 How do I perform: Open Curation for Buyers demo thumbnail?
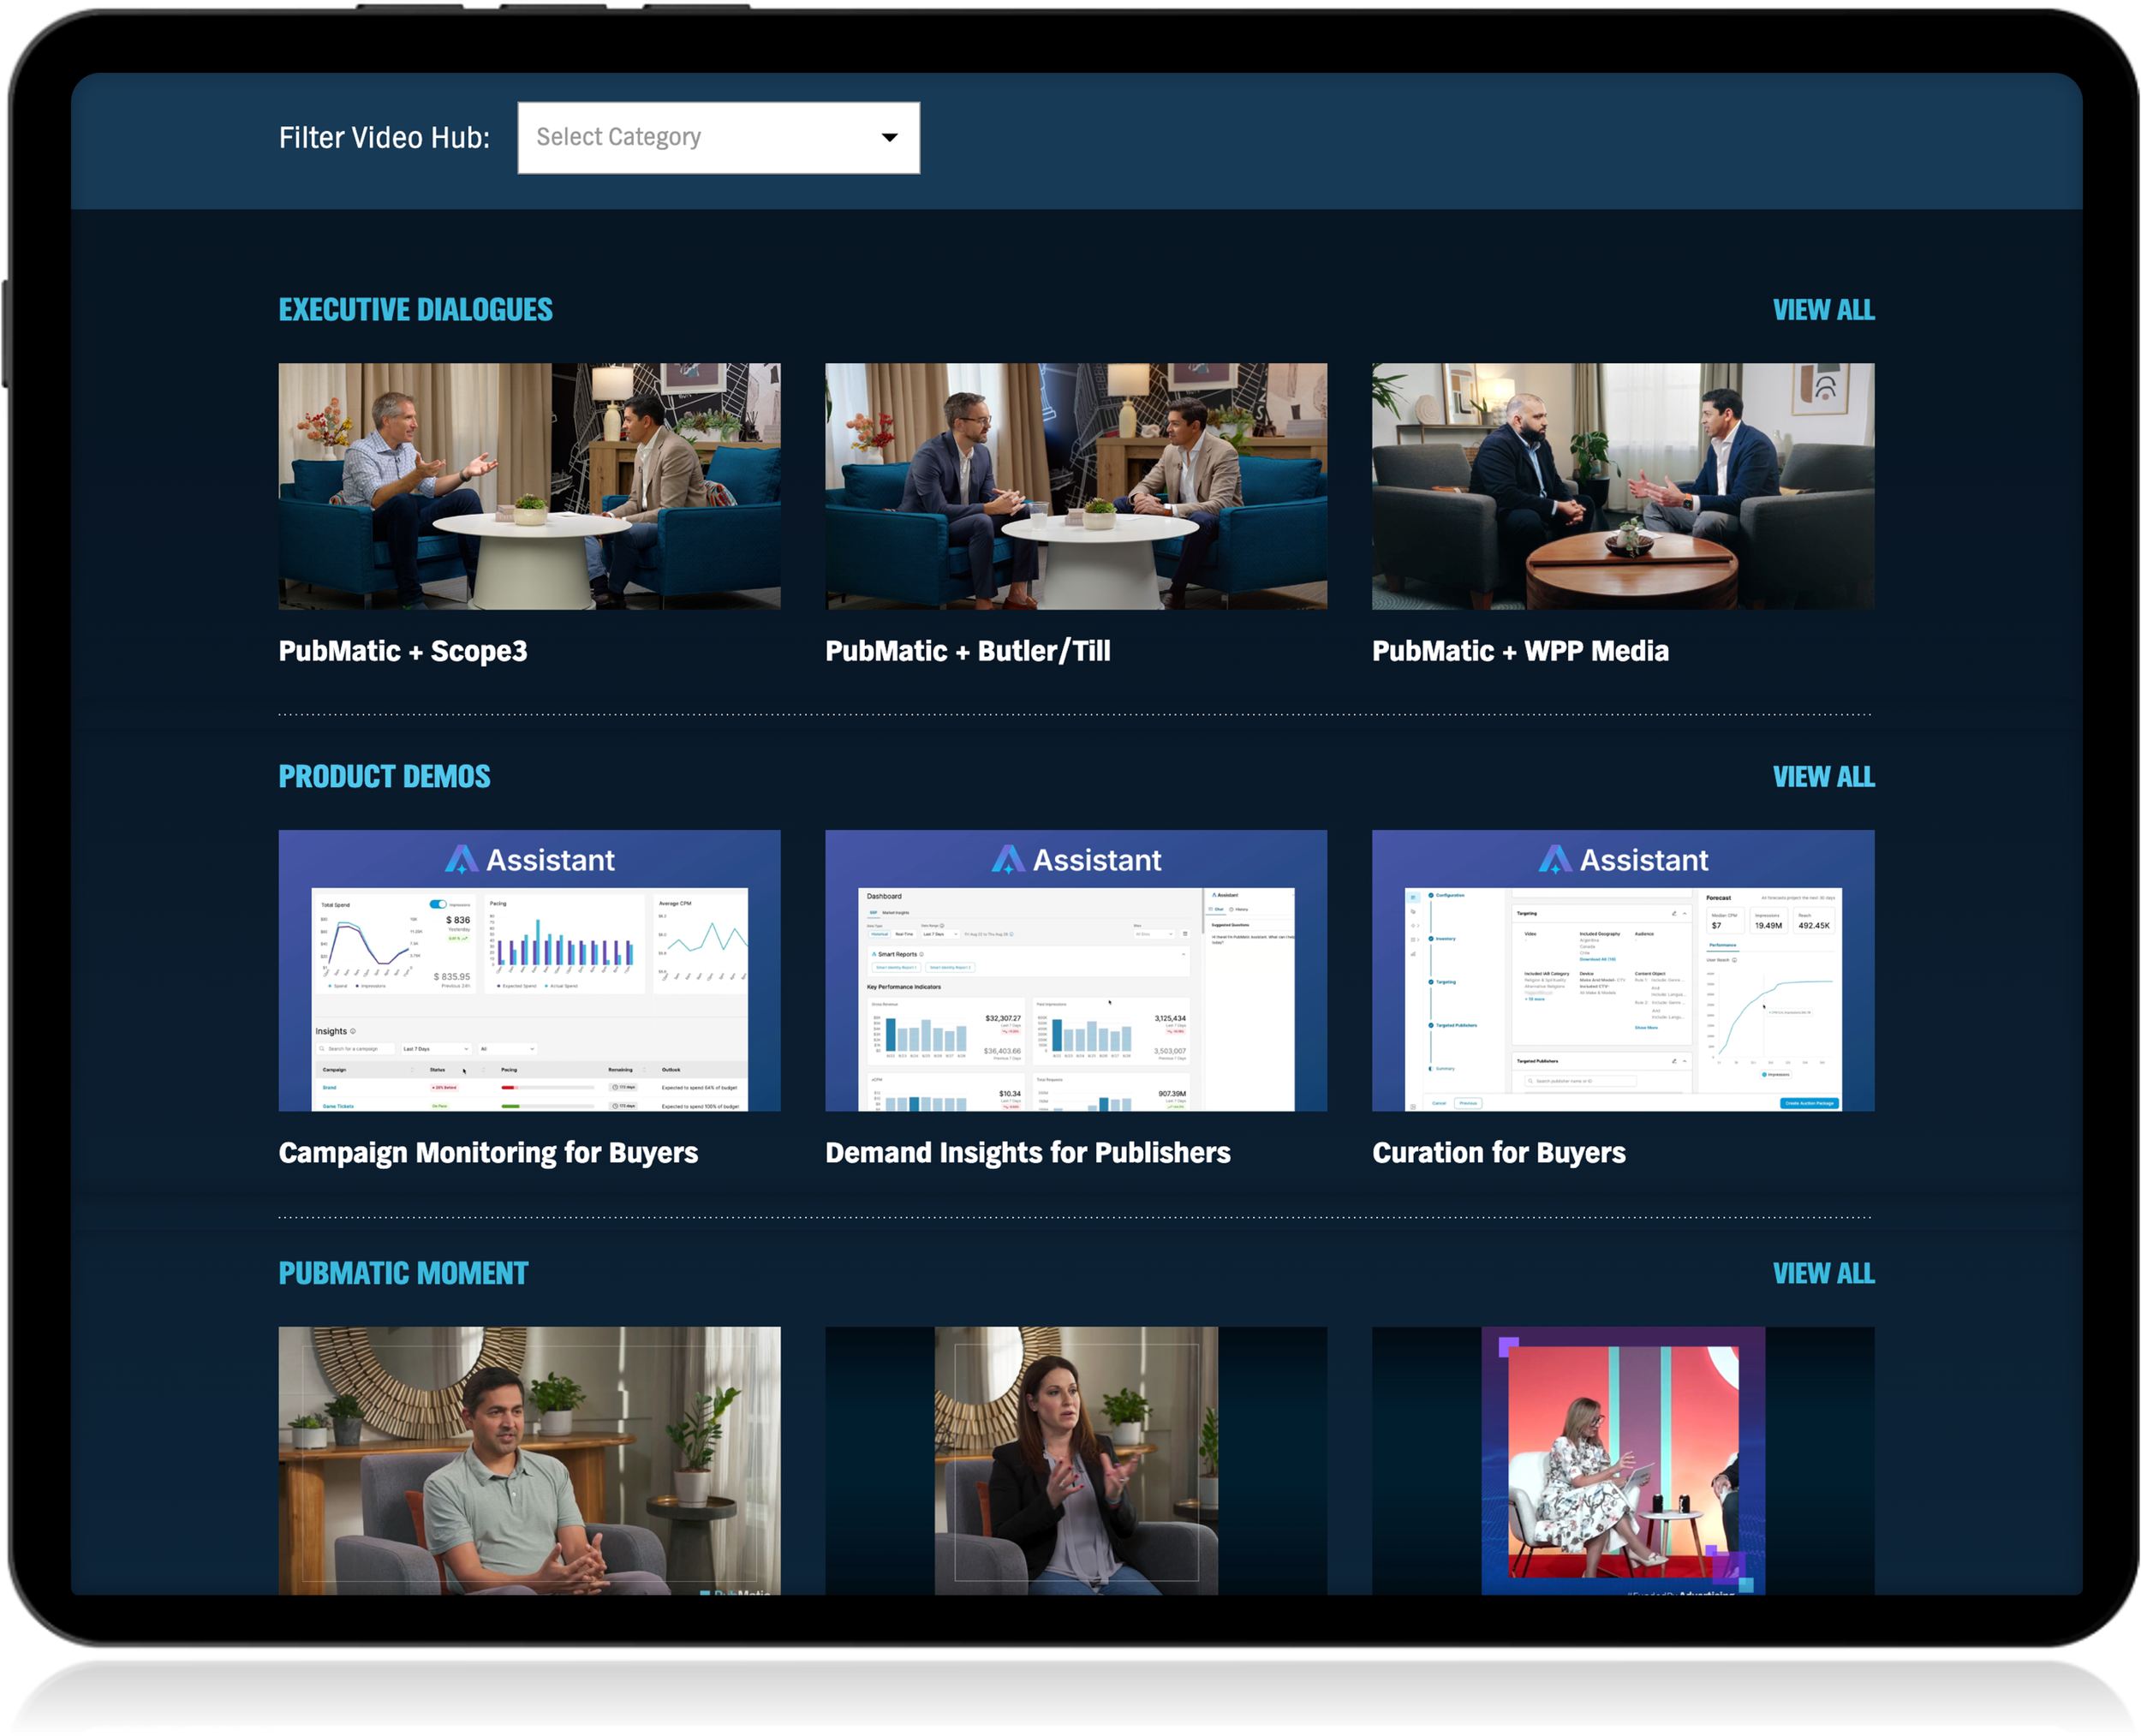tap(1622, 970)
